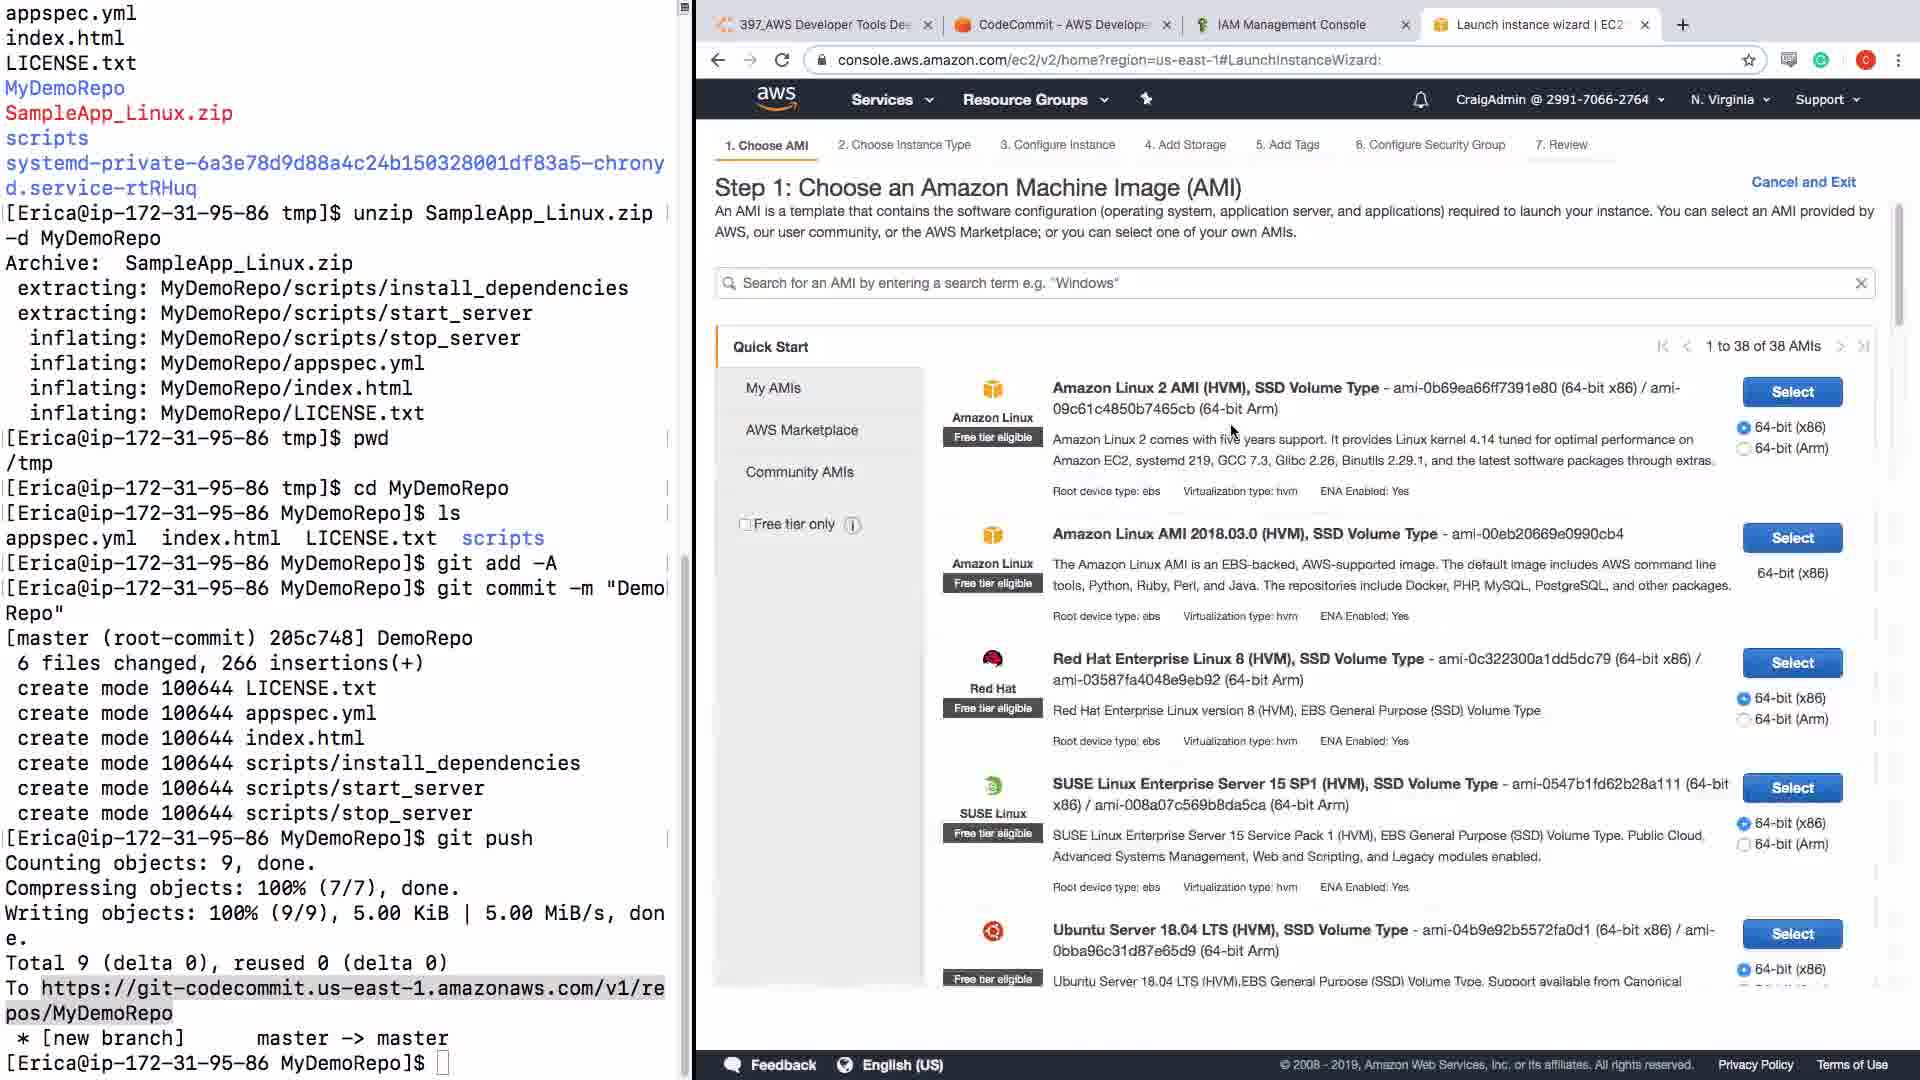Select 64-bit (Arm) for Amazon Linux 2
The image size is (1920, 1080).
pyautogui.click(x=1744, y=449)
